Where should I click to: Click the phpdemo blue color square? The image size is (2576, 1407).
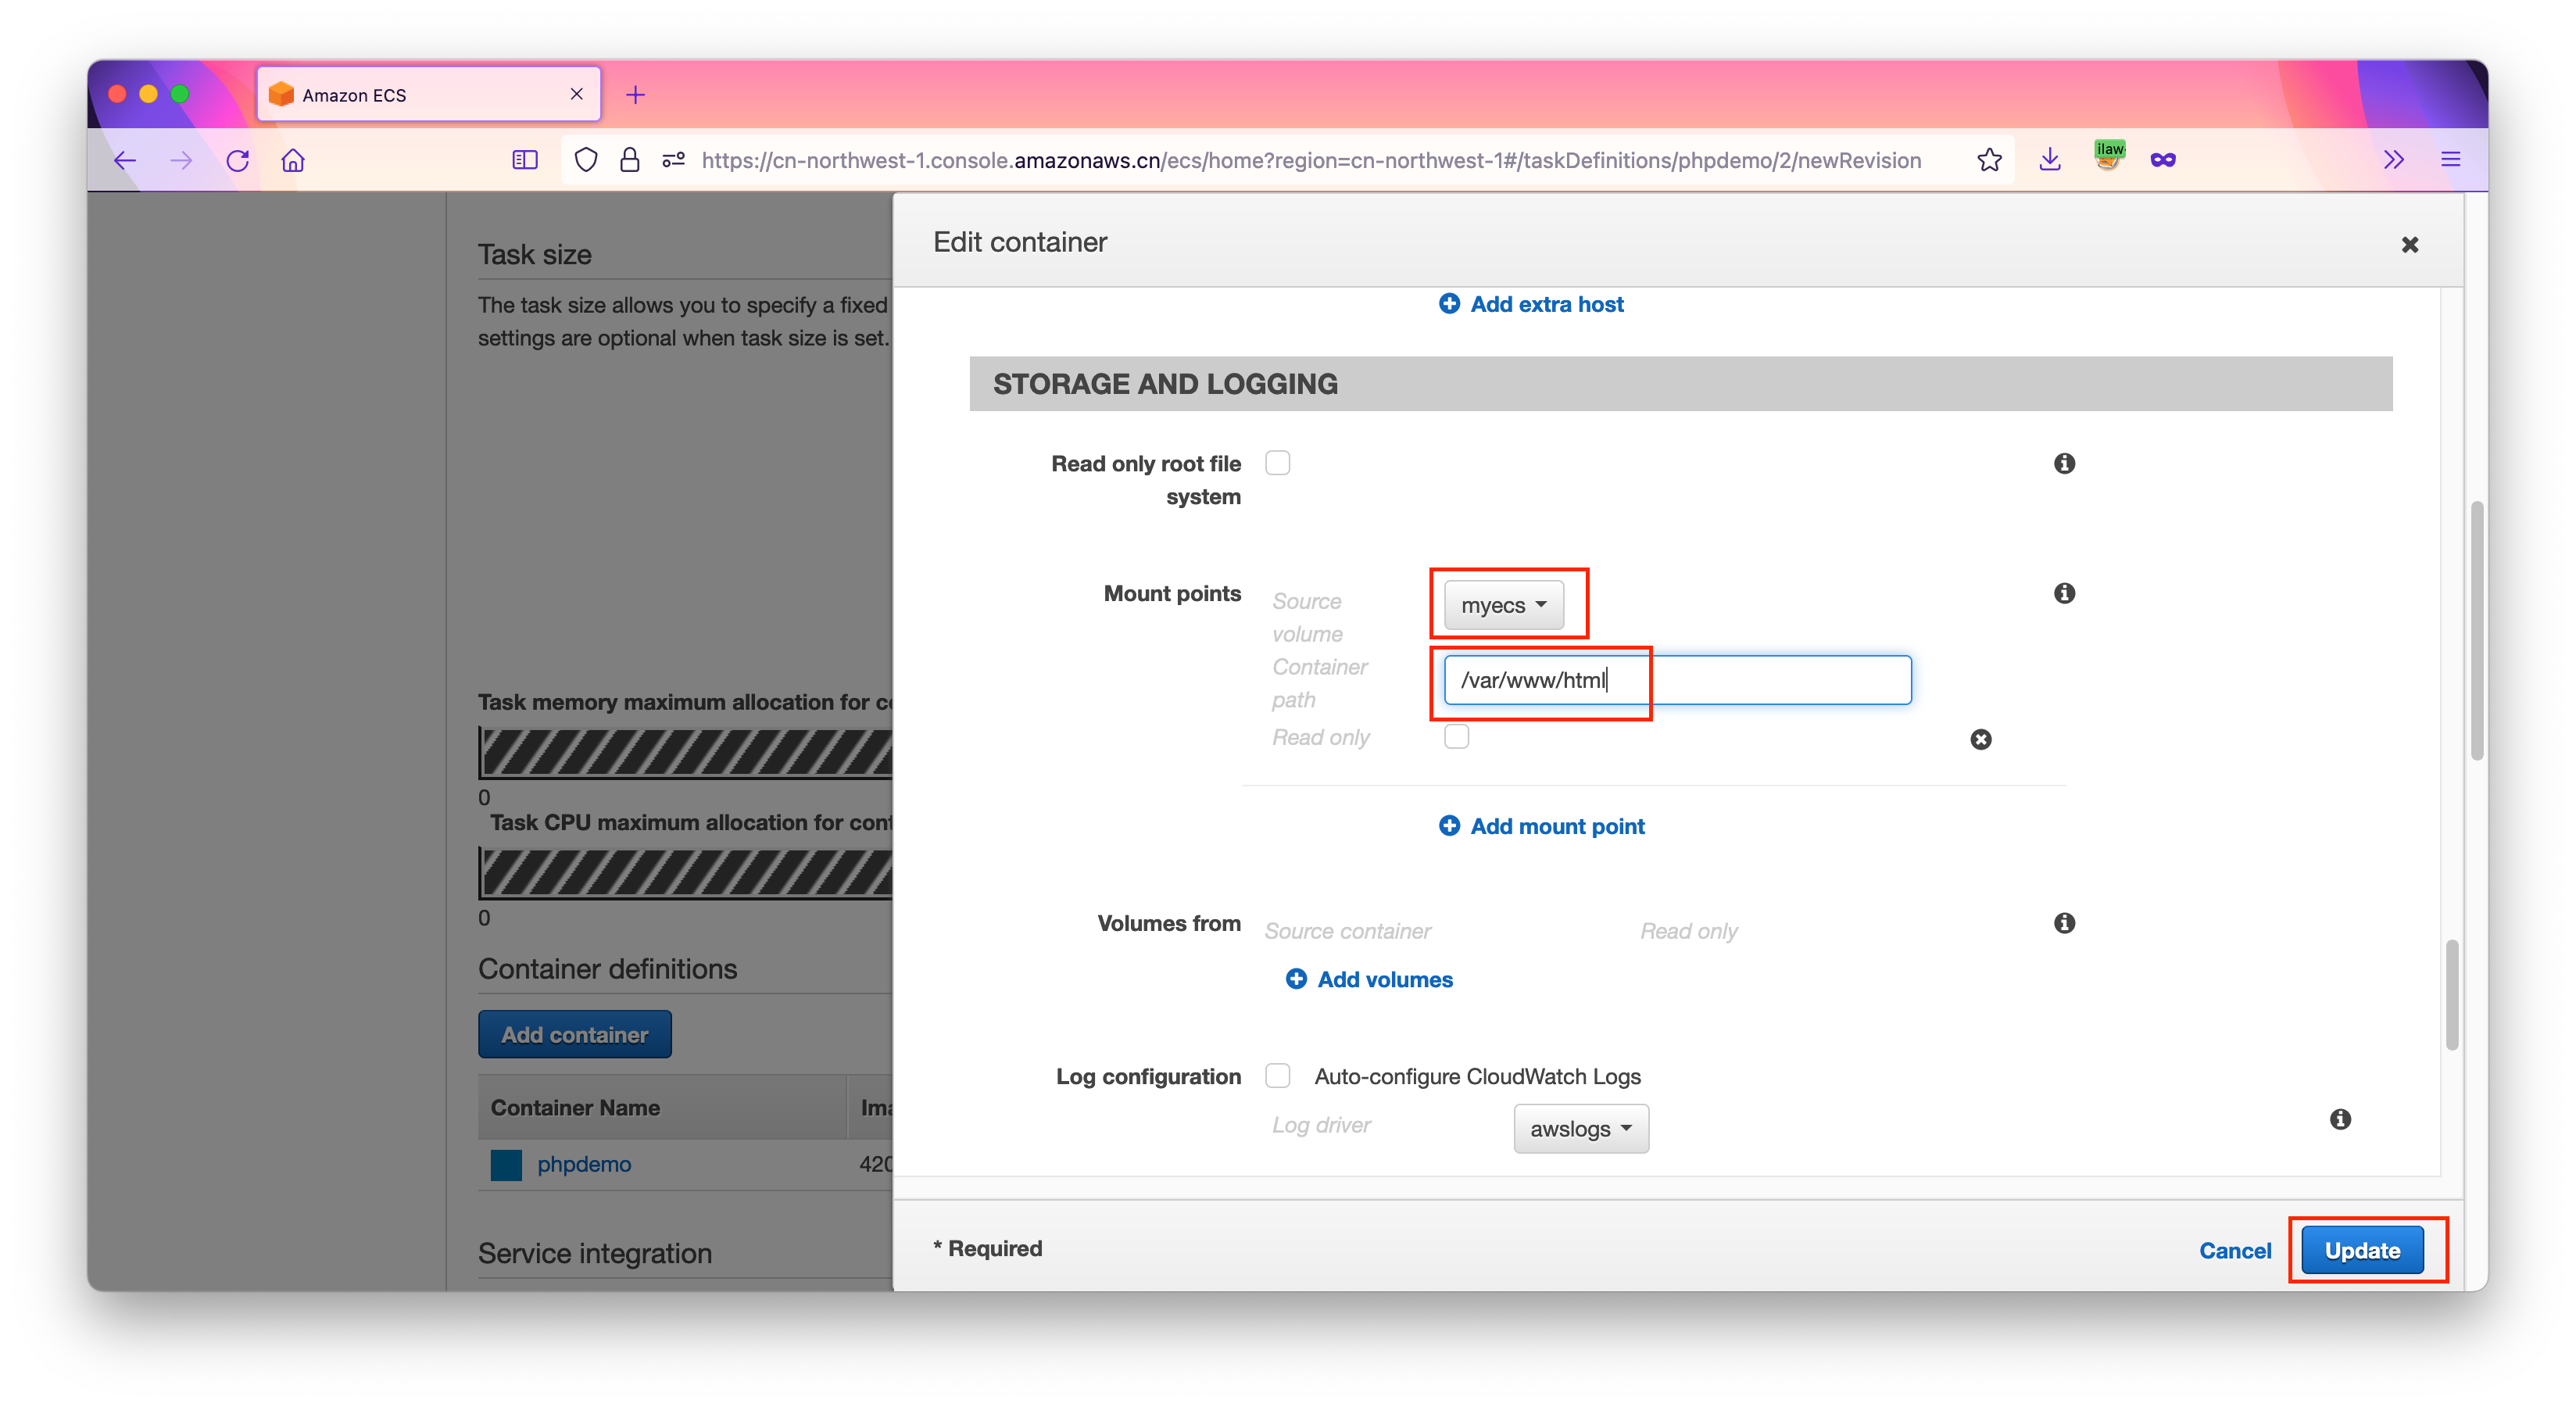pos(506,1164)
